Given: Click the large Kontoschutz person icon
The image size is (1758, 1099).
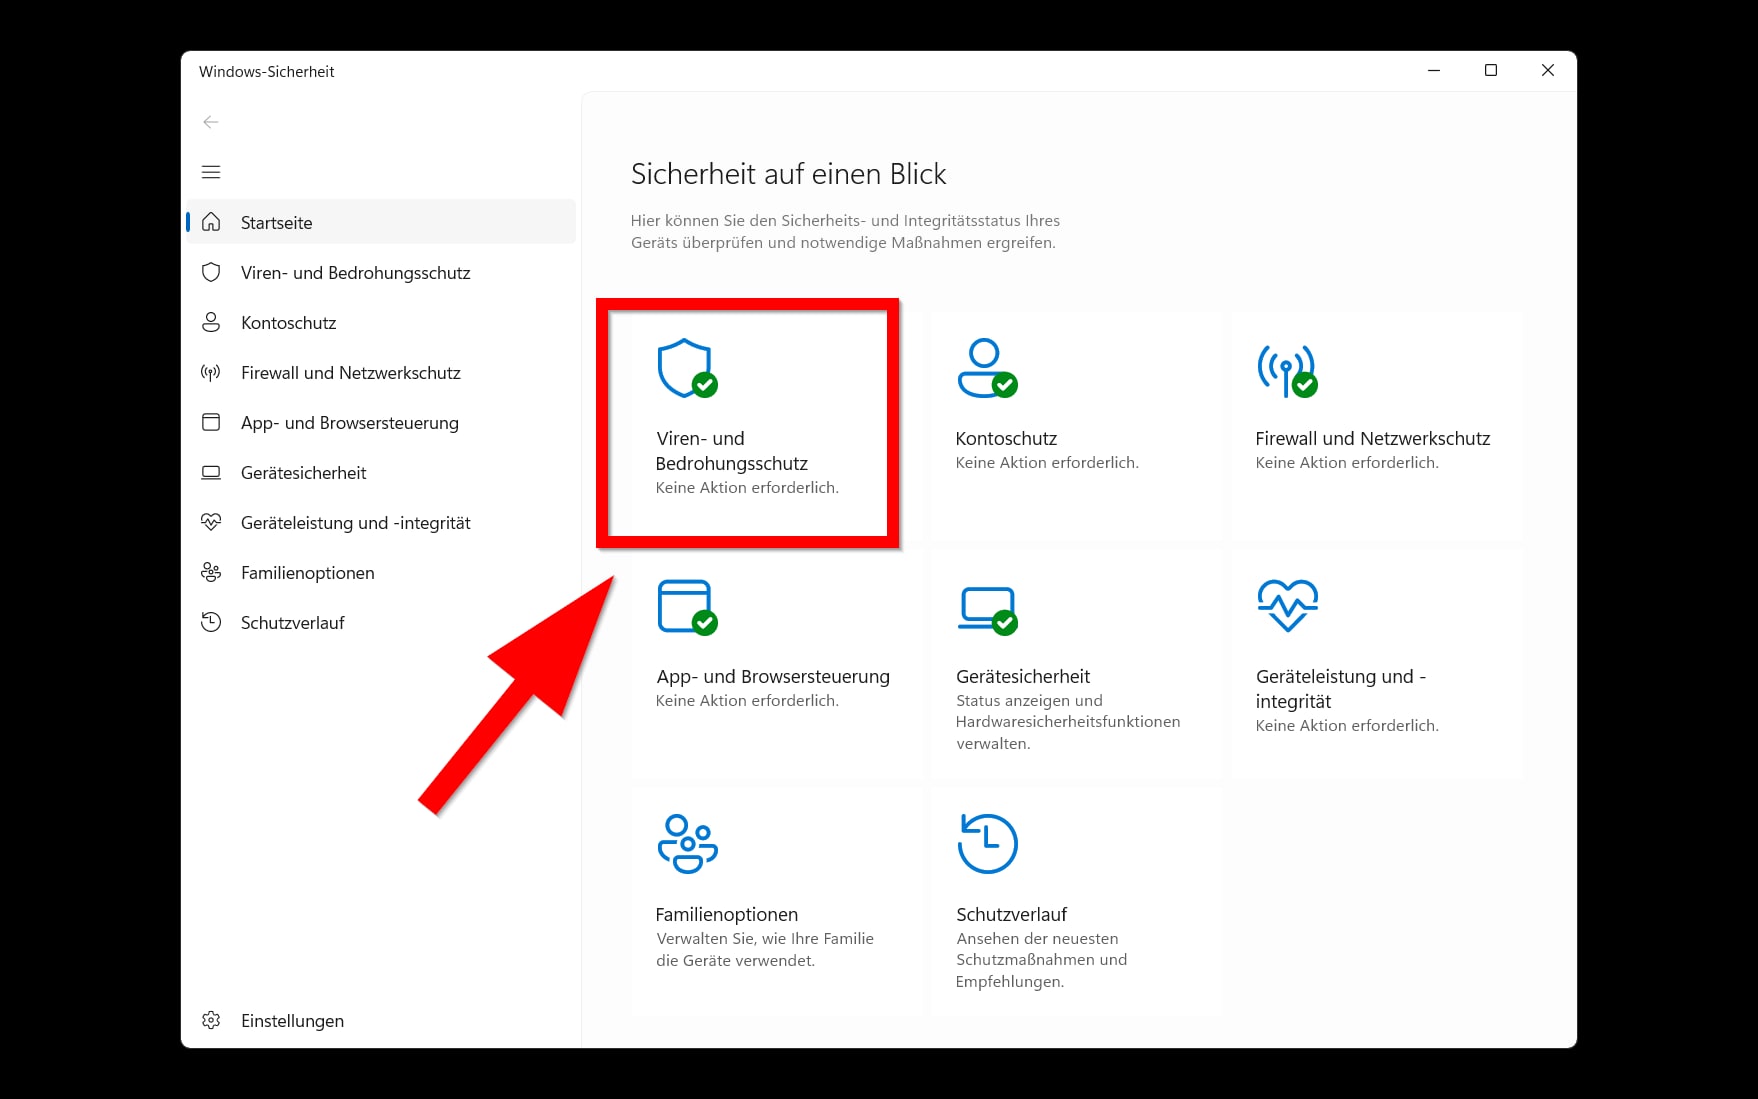Looking at the screenshot, I should (x=987, y=368).
